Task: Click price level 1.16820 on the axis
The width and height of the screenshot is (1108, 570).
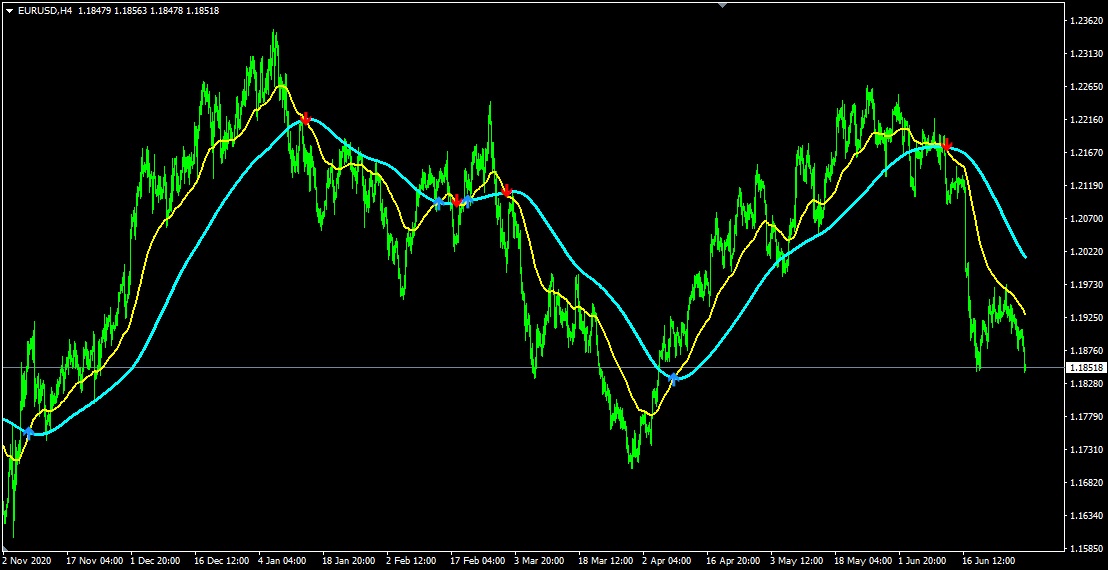Action: pyautogui.click(x=1088, y=482)
